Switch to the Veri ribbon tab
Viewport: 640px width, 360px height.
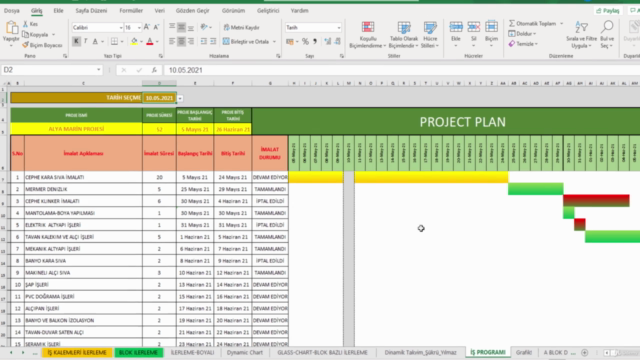pyautogui.click(x=160, y=11)
